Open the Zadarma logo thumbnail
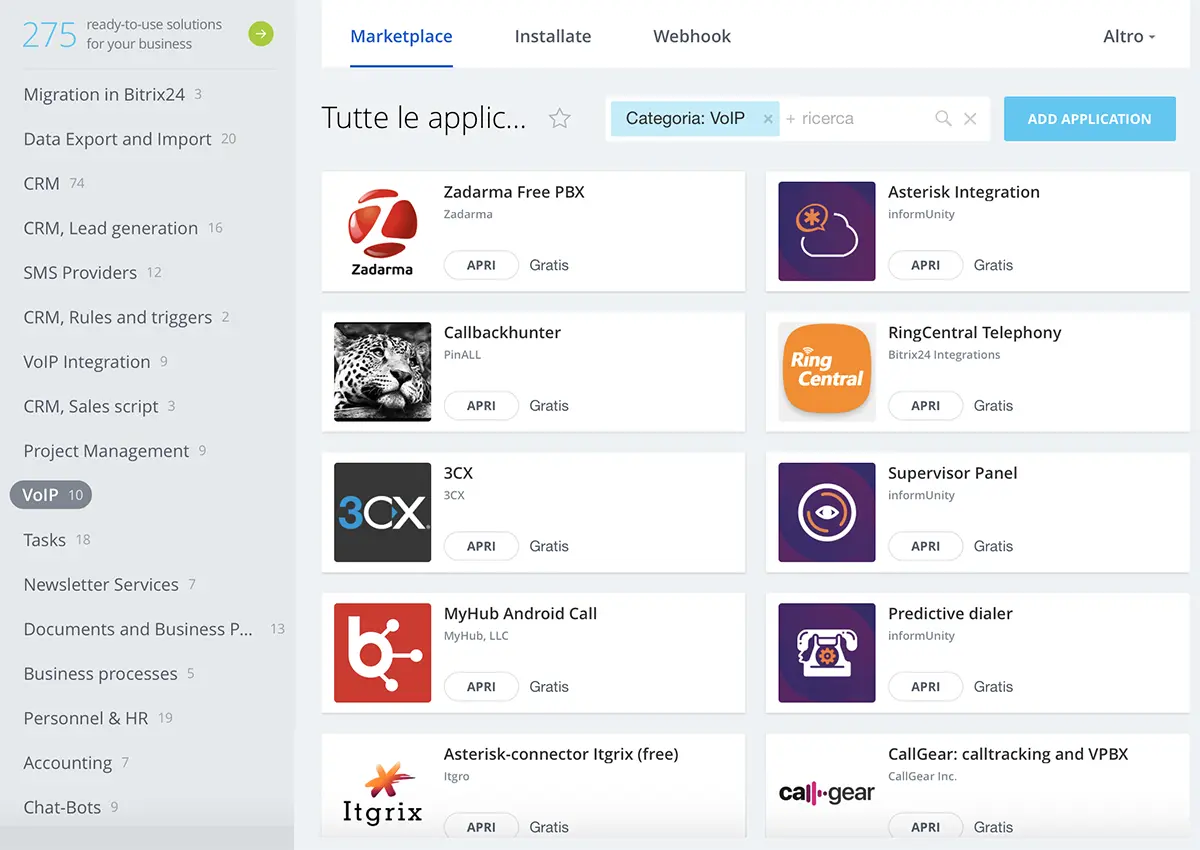 click(382, 231)
